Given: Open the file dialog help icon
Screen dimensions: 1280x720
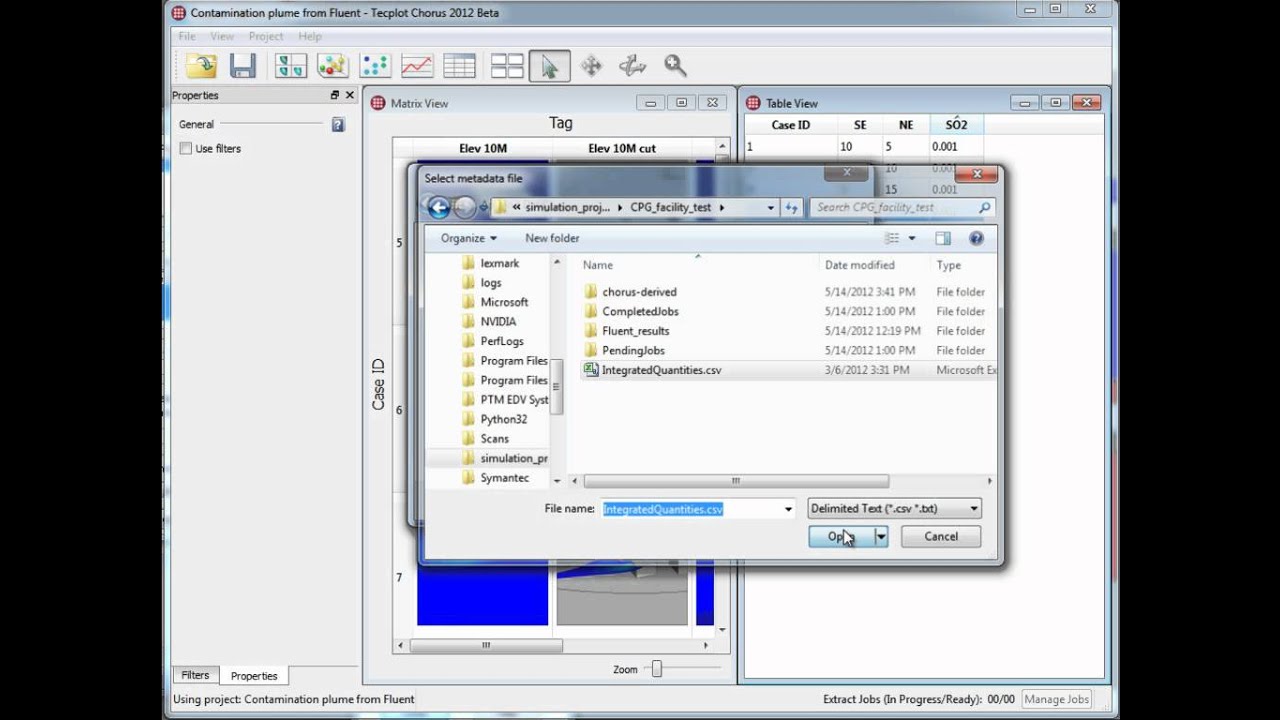Looking at the screenshot, I should pyautogui.click(x=976, y=238).
